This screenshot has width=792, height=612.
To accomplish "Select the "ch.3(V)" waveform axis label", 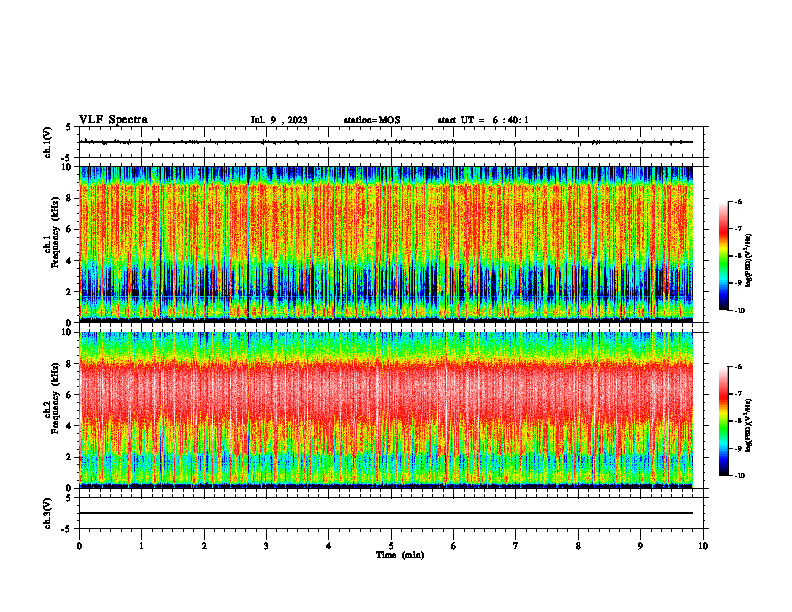I will tap(48, 513).
